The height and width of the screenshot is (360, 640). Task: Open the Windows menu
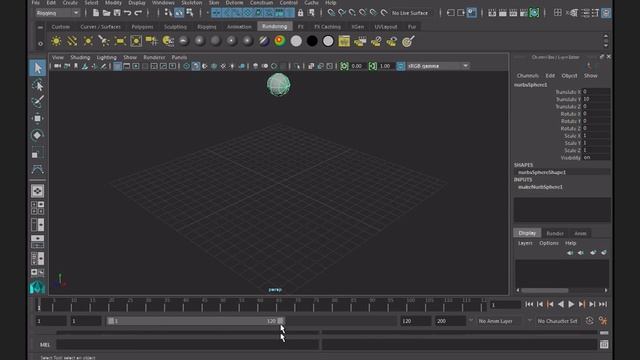click(x=163, y=3)
